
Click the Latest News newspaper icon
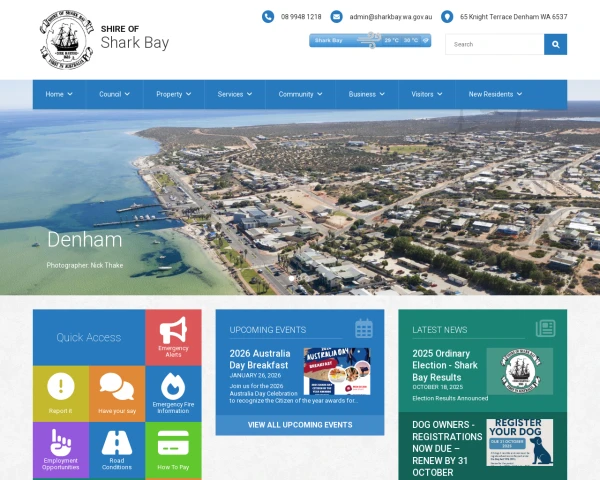[545, 329]
